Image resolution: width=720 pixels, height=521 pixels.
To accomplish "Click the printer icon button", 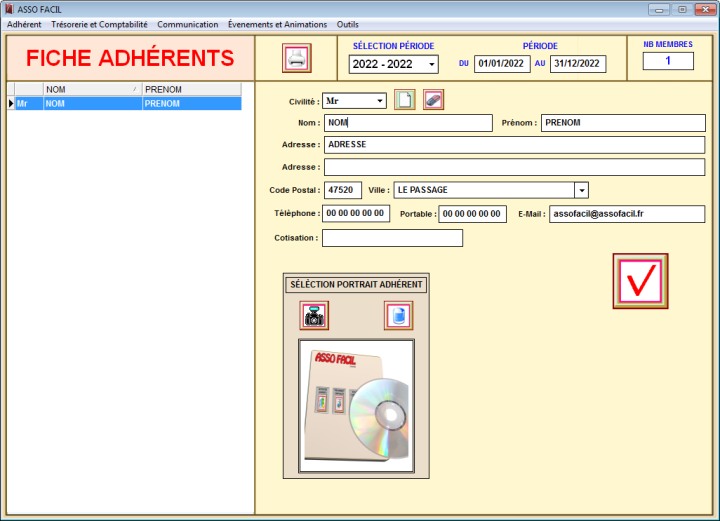I will pos(297,58).
